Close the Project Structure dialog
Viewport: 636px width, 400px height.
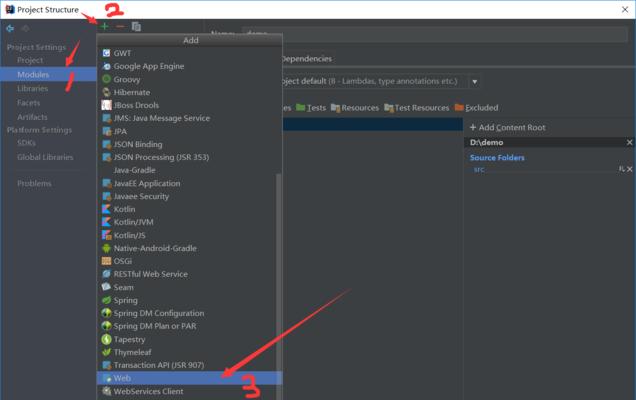[625, 9]
